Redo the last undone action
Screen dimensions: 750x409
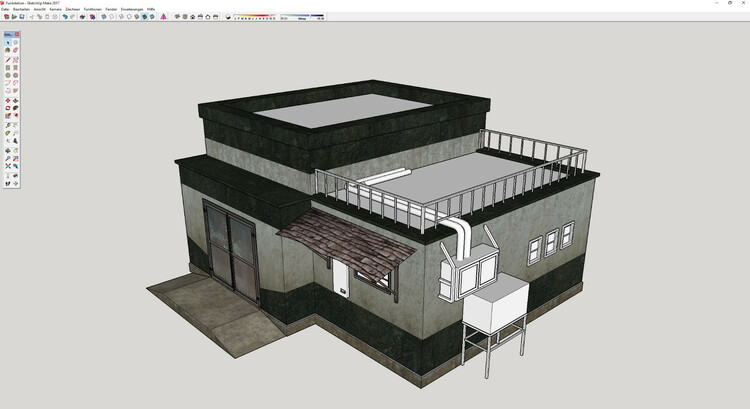tap(73, 17)
